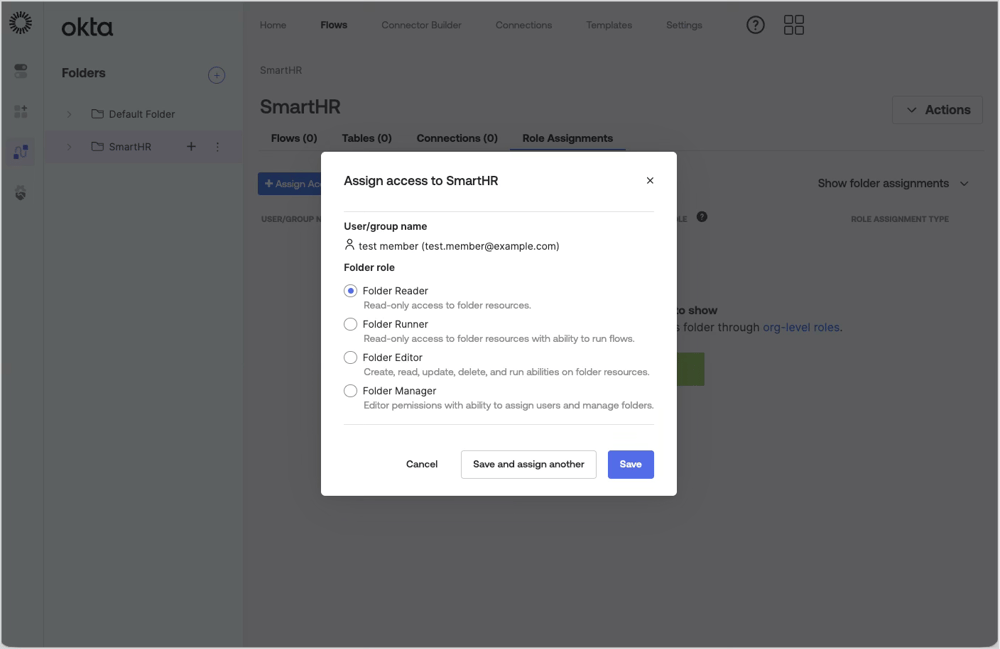Close the Assign access dialog

pos(649,180)
